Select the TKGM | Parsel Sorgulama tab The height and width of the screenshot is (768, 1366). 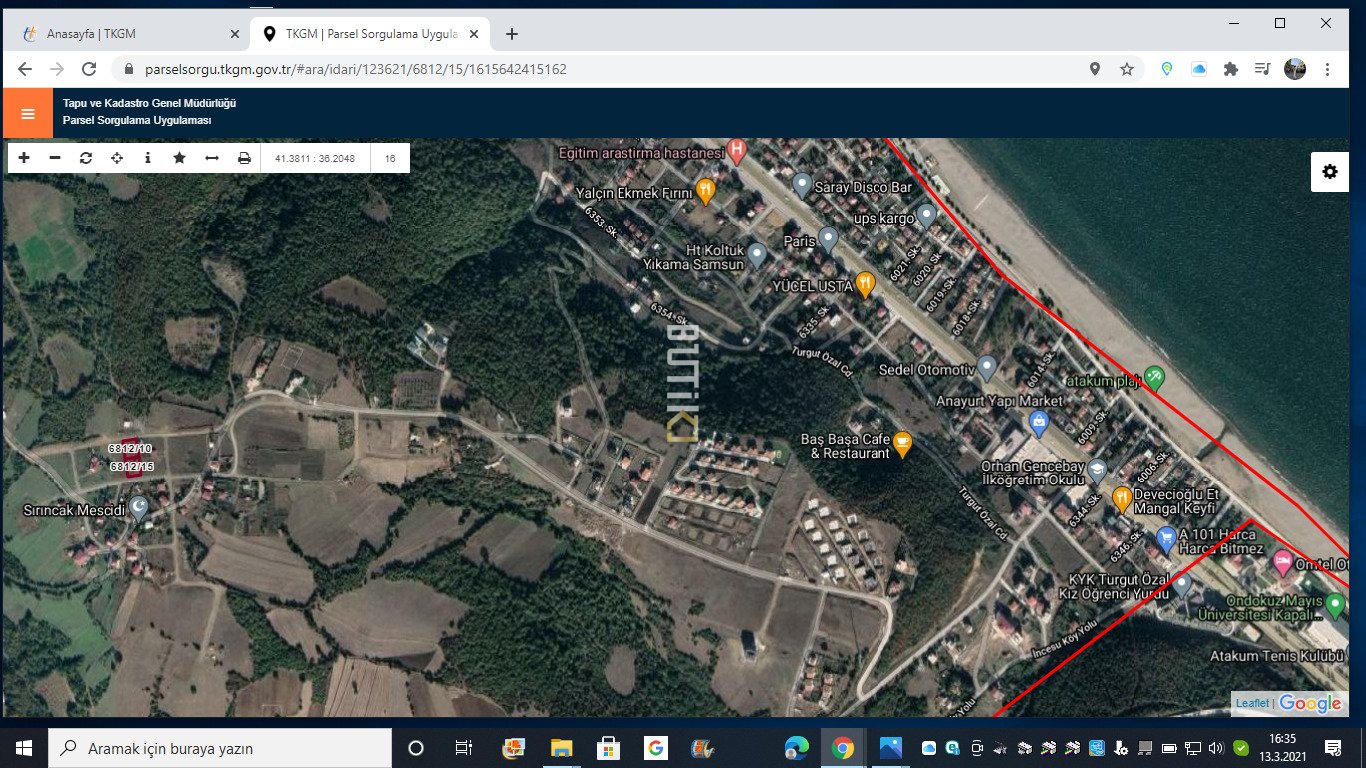pyautogui.click(x=370, y=34)
